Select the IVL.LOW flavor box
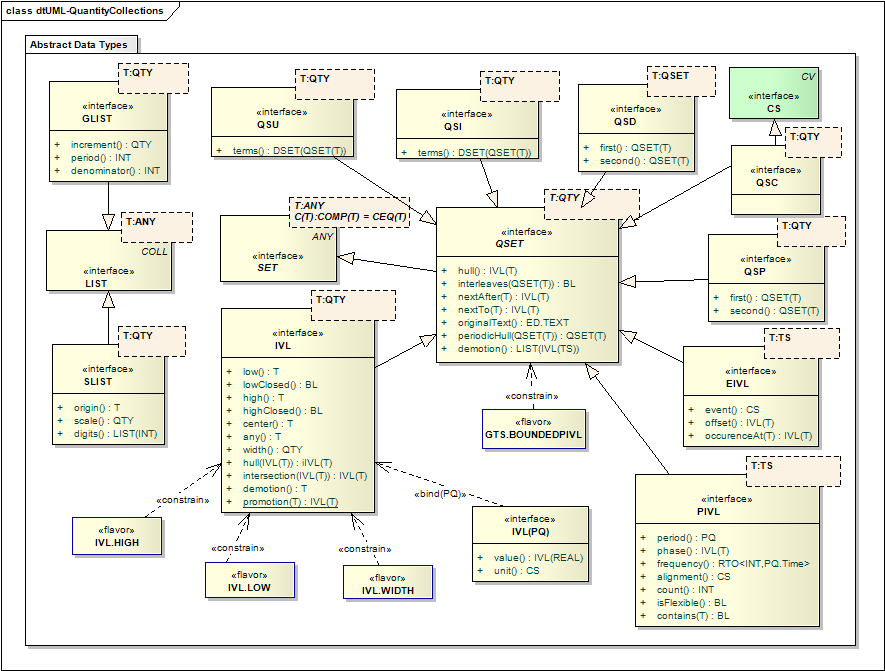 coord(249,581)
